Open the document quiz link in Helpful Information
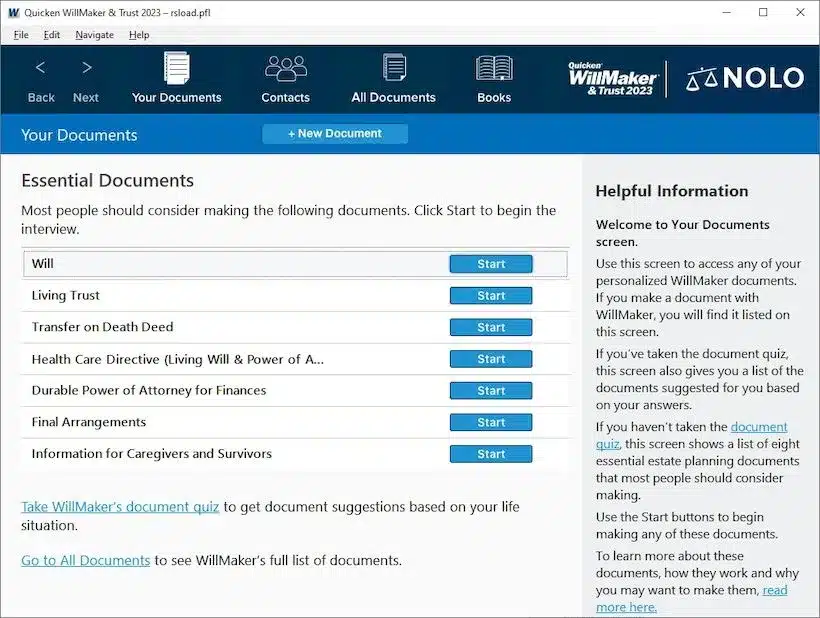820x618 pixels. 691,435
